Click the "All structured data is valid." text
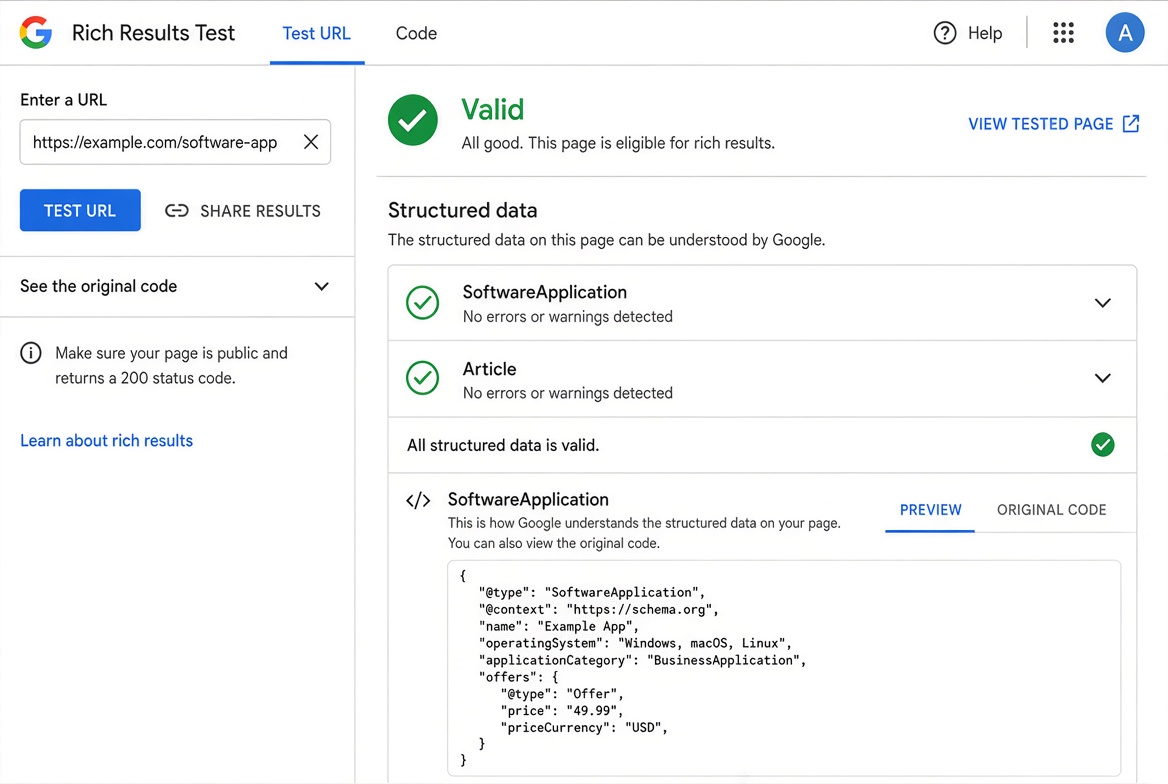 pos(503,446)
